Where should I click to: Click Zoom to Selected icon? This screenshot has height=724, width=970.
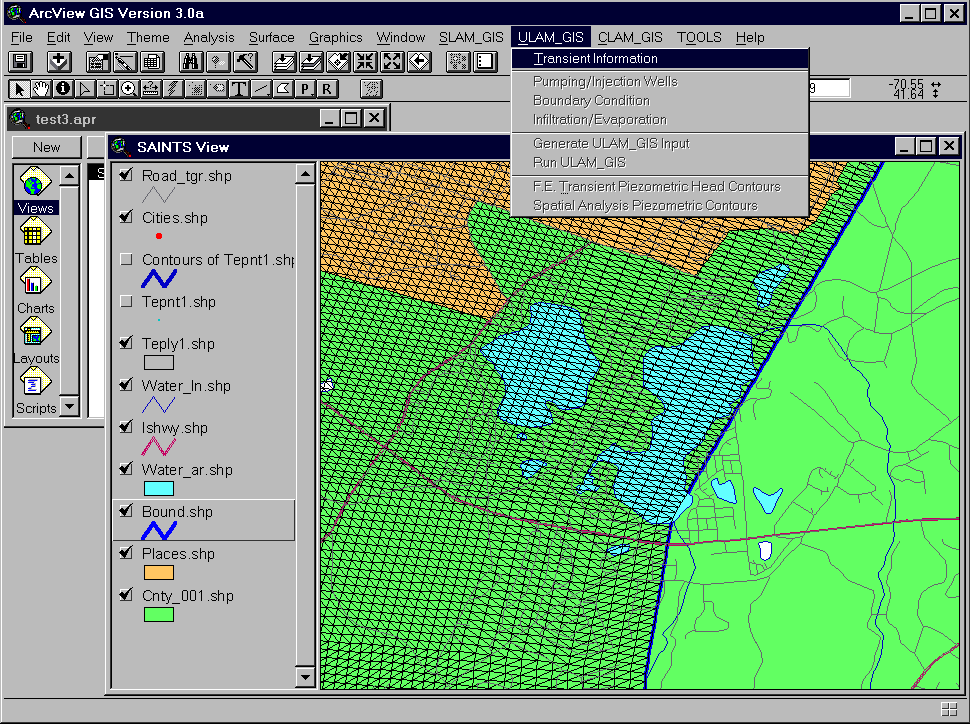(338, 61)
